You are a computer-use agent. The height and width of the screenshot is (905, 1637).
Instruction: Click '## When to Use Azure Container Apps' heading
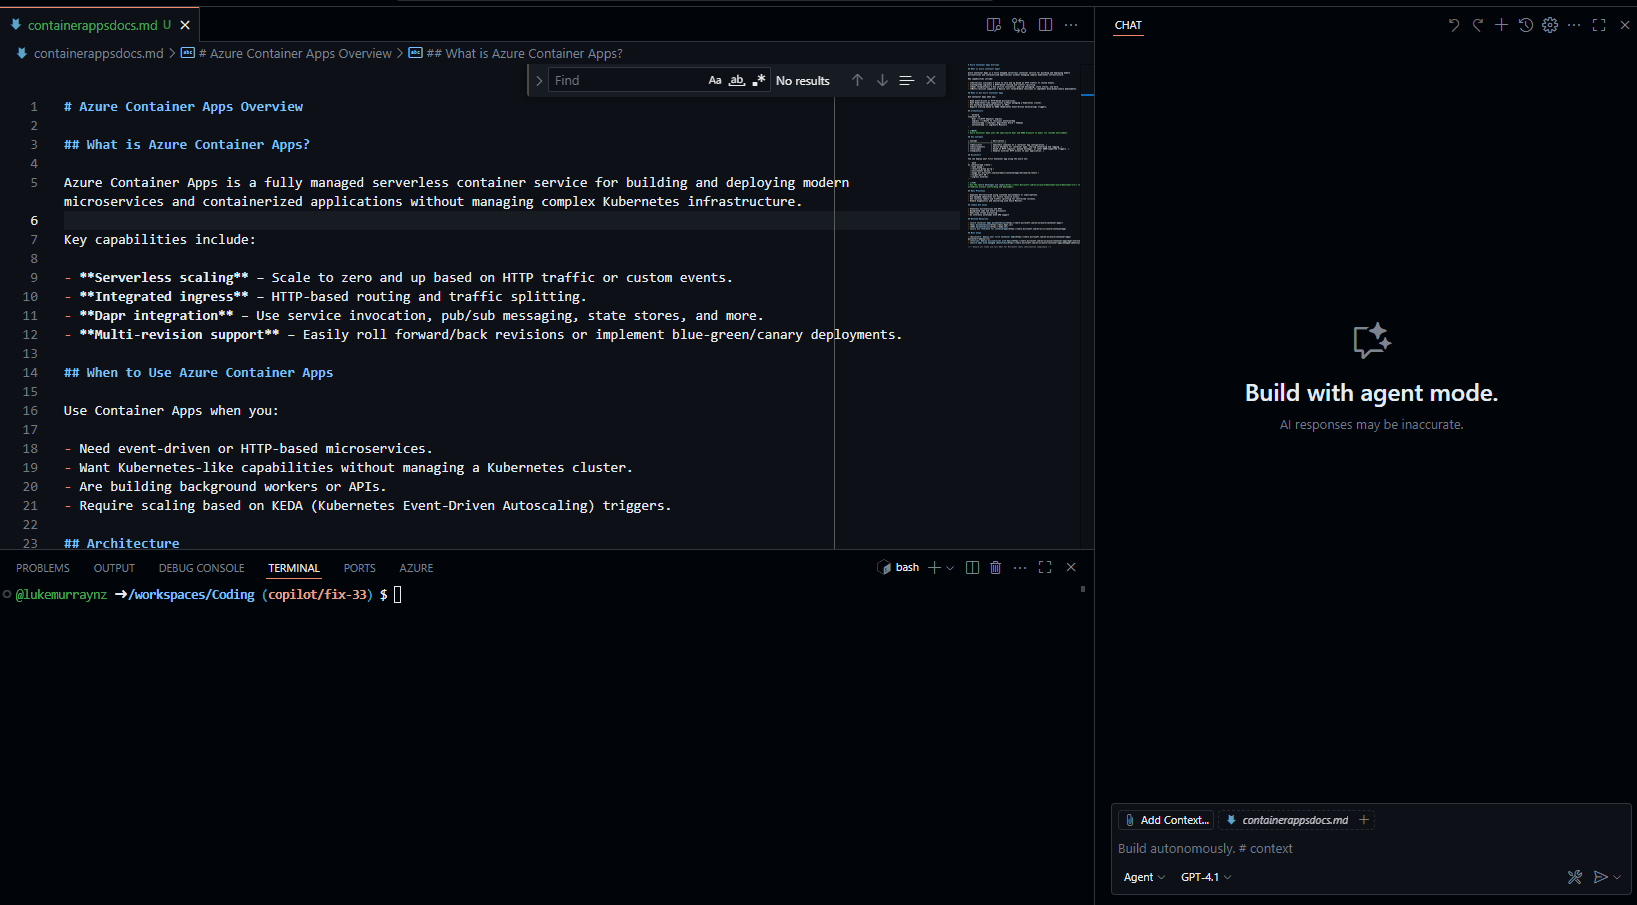click(198, 373)
